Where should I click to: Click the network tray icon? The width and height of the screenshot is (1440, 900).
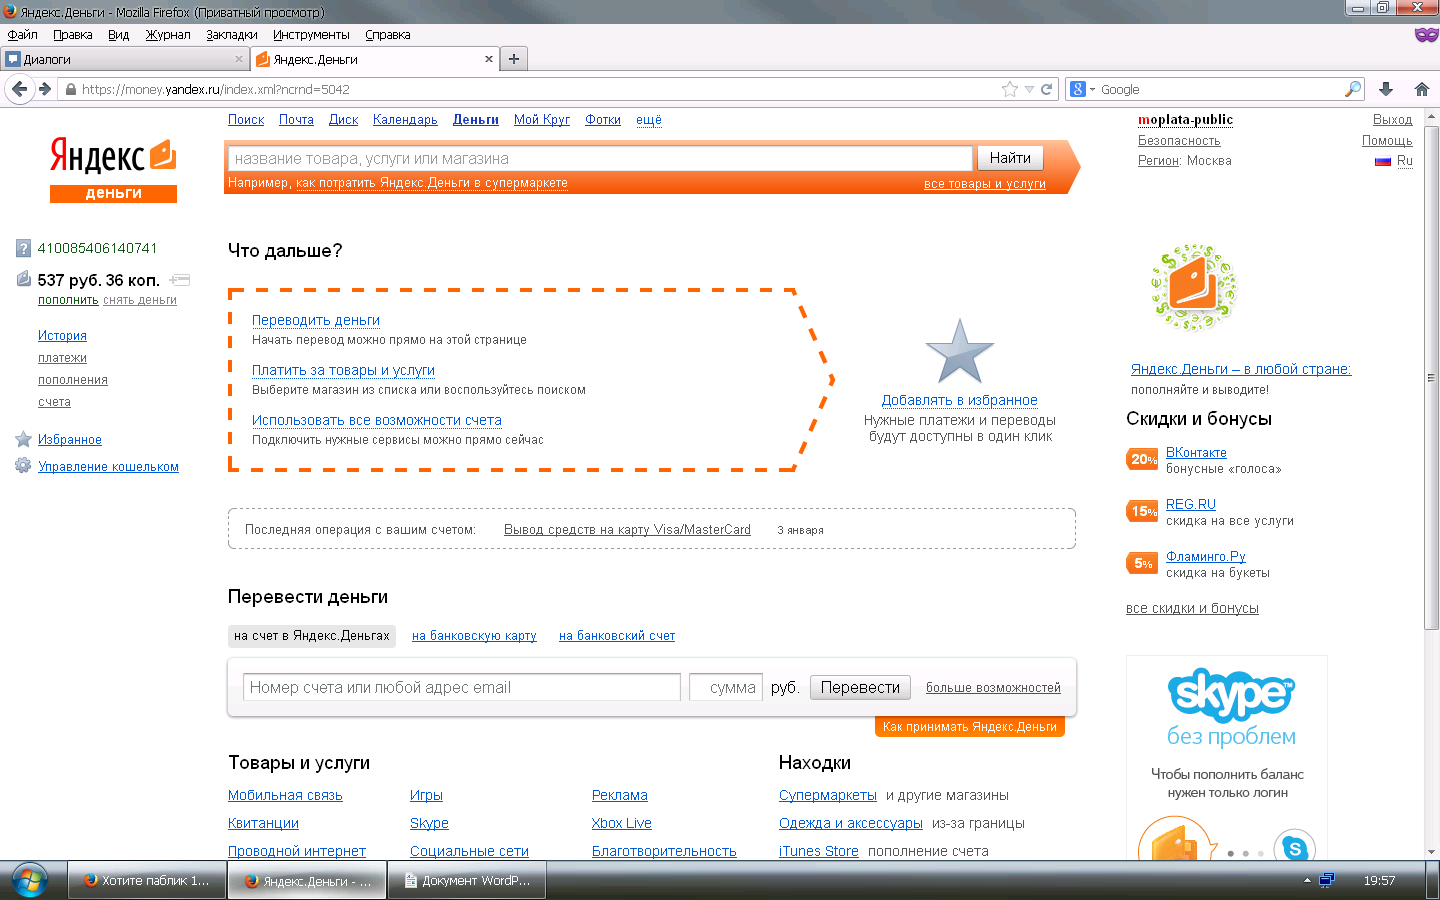click(1327, 881)
